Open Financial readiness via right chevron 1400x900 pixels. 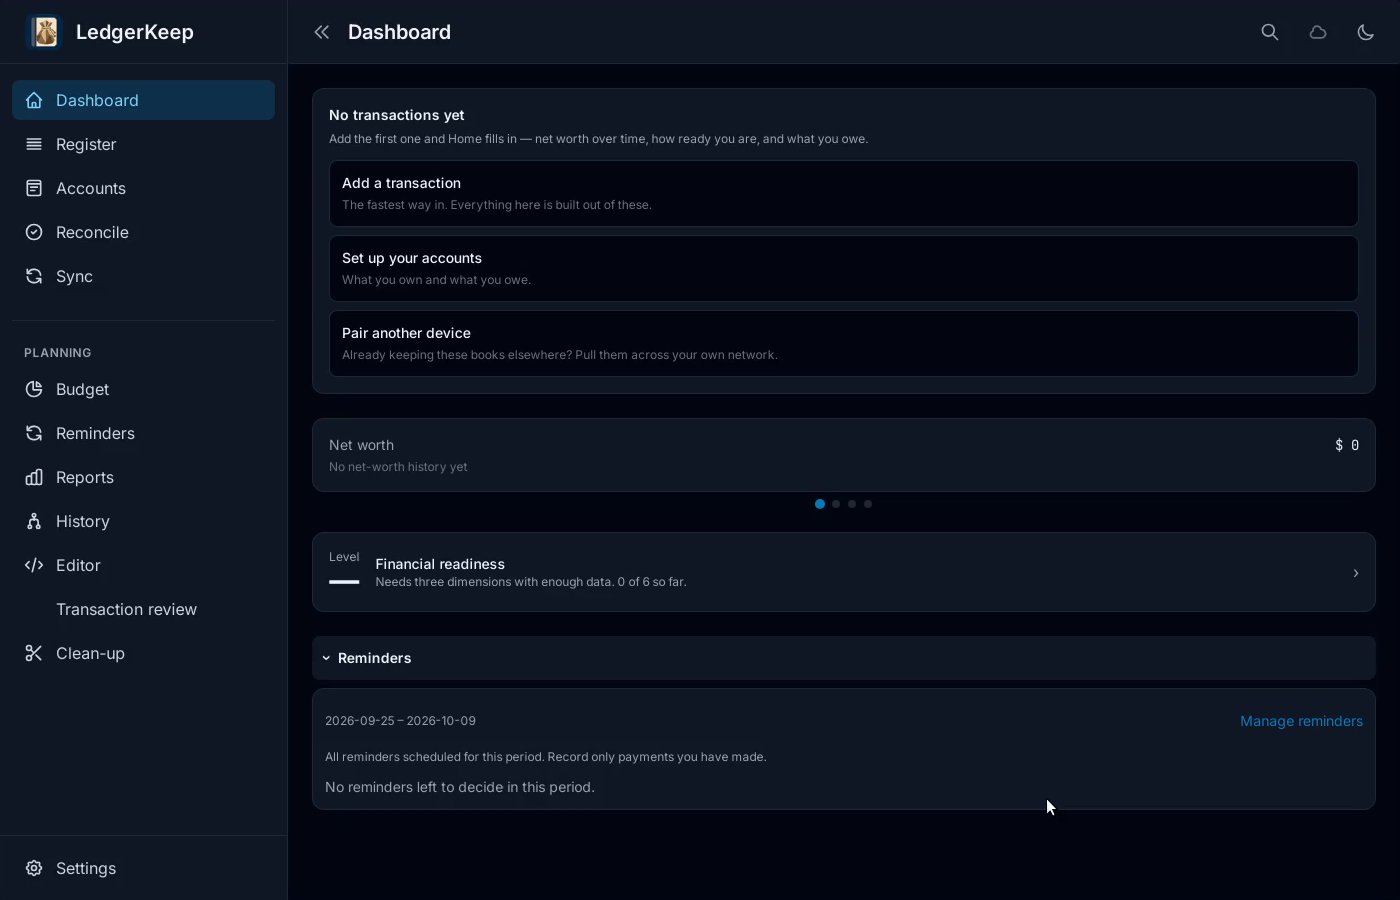[x=1356, y=573]
